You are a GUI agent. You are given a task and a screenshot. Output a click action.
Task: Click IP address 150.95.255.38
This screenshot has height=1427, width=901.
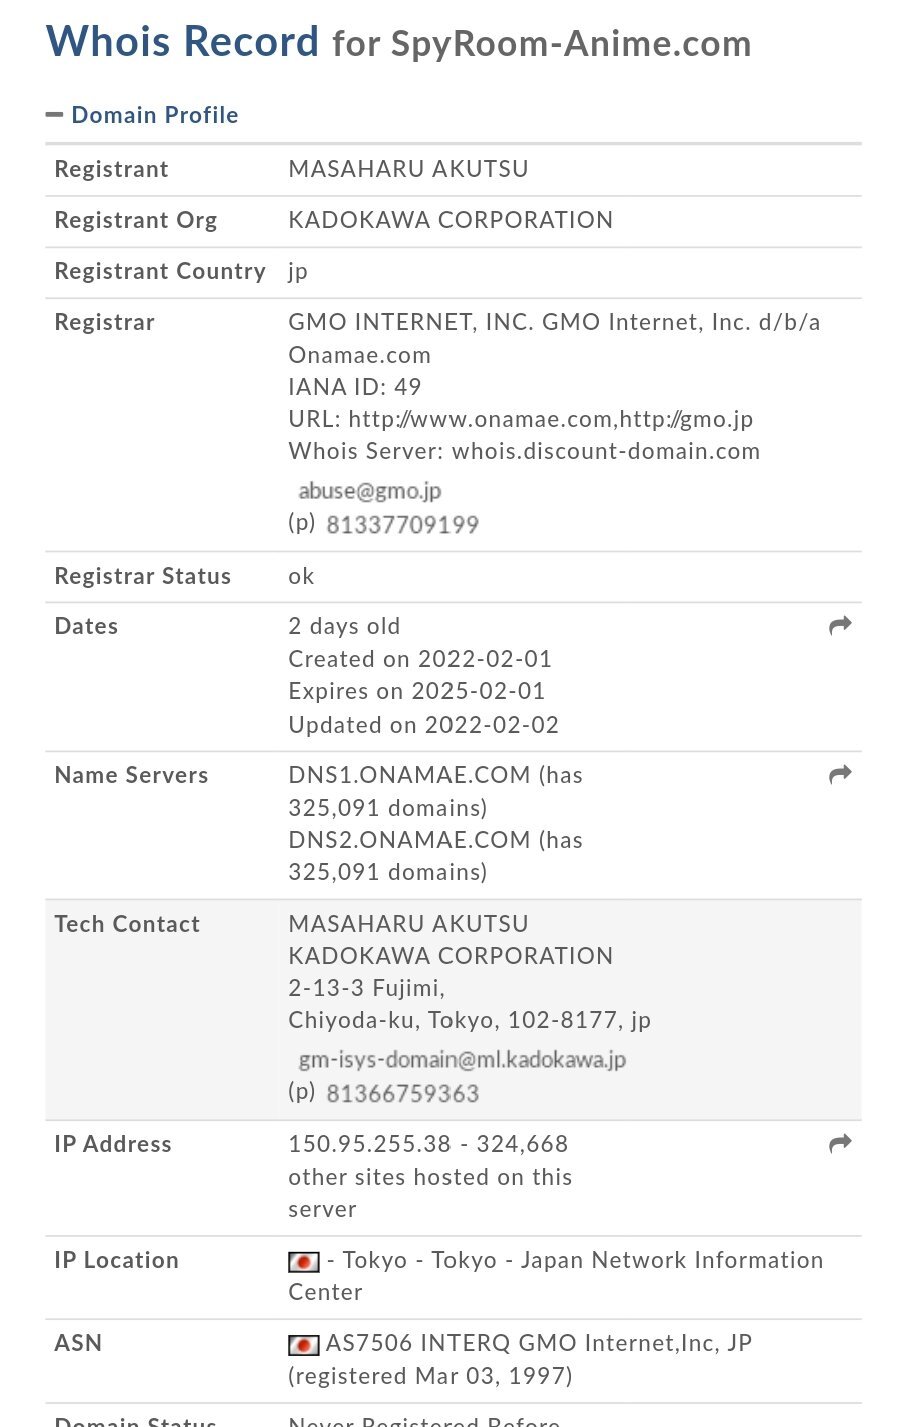[x=370, y=1144]
